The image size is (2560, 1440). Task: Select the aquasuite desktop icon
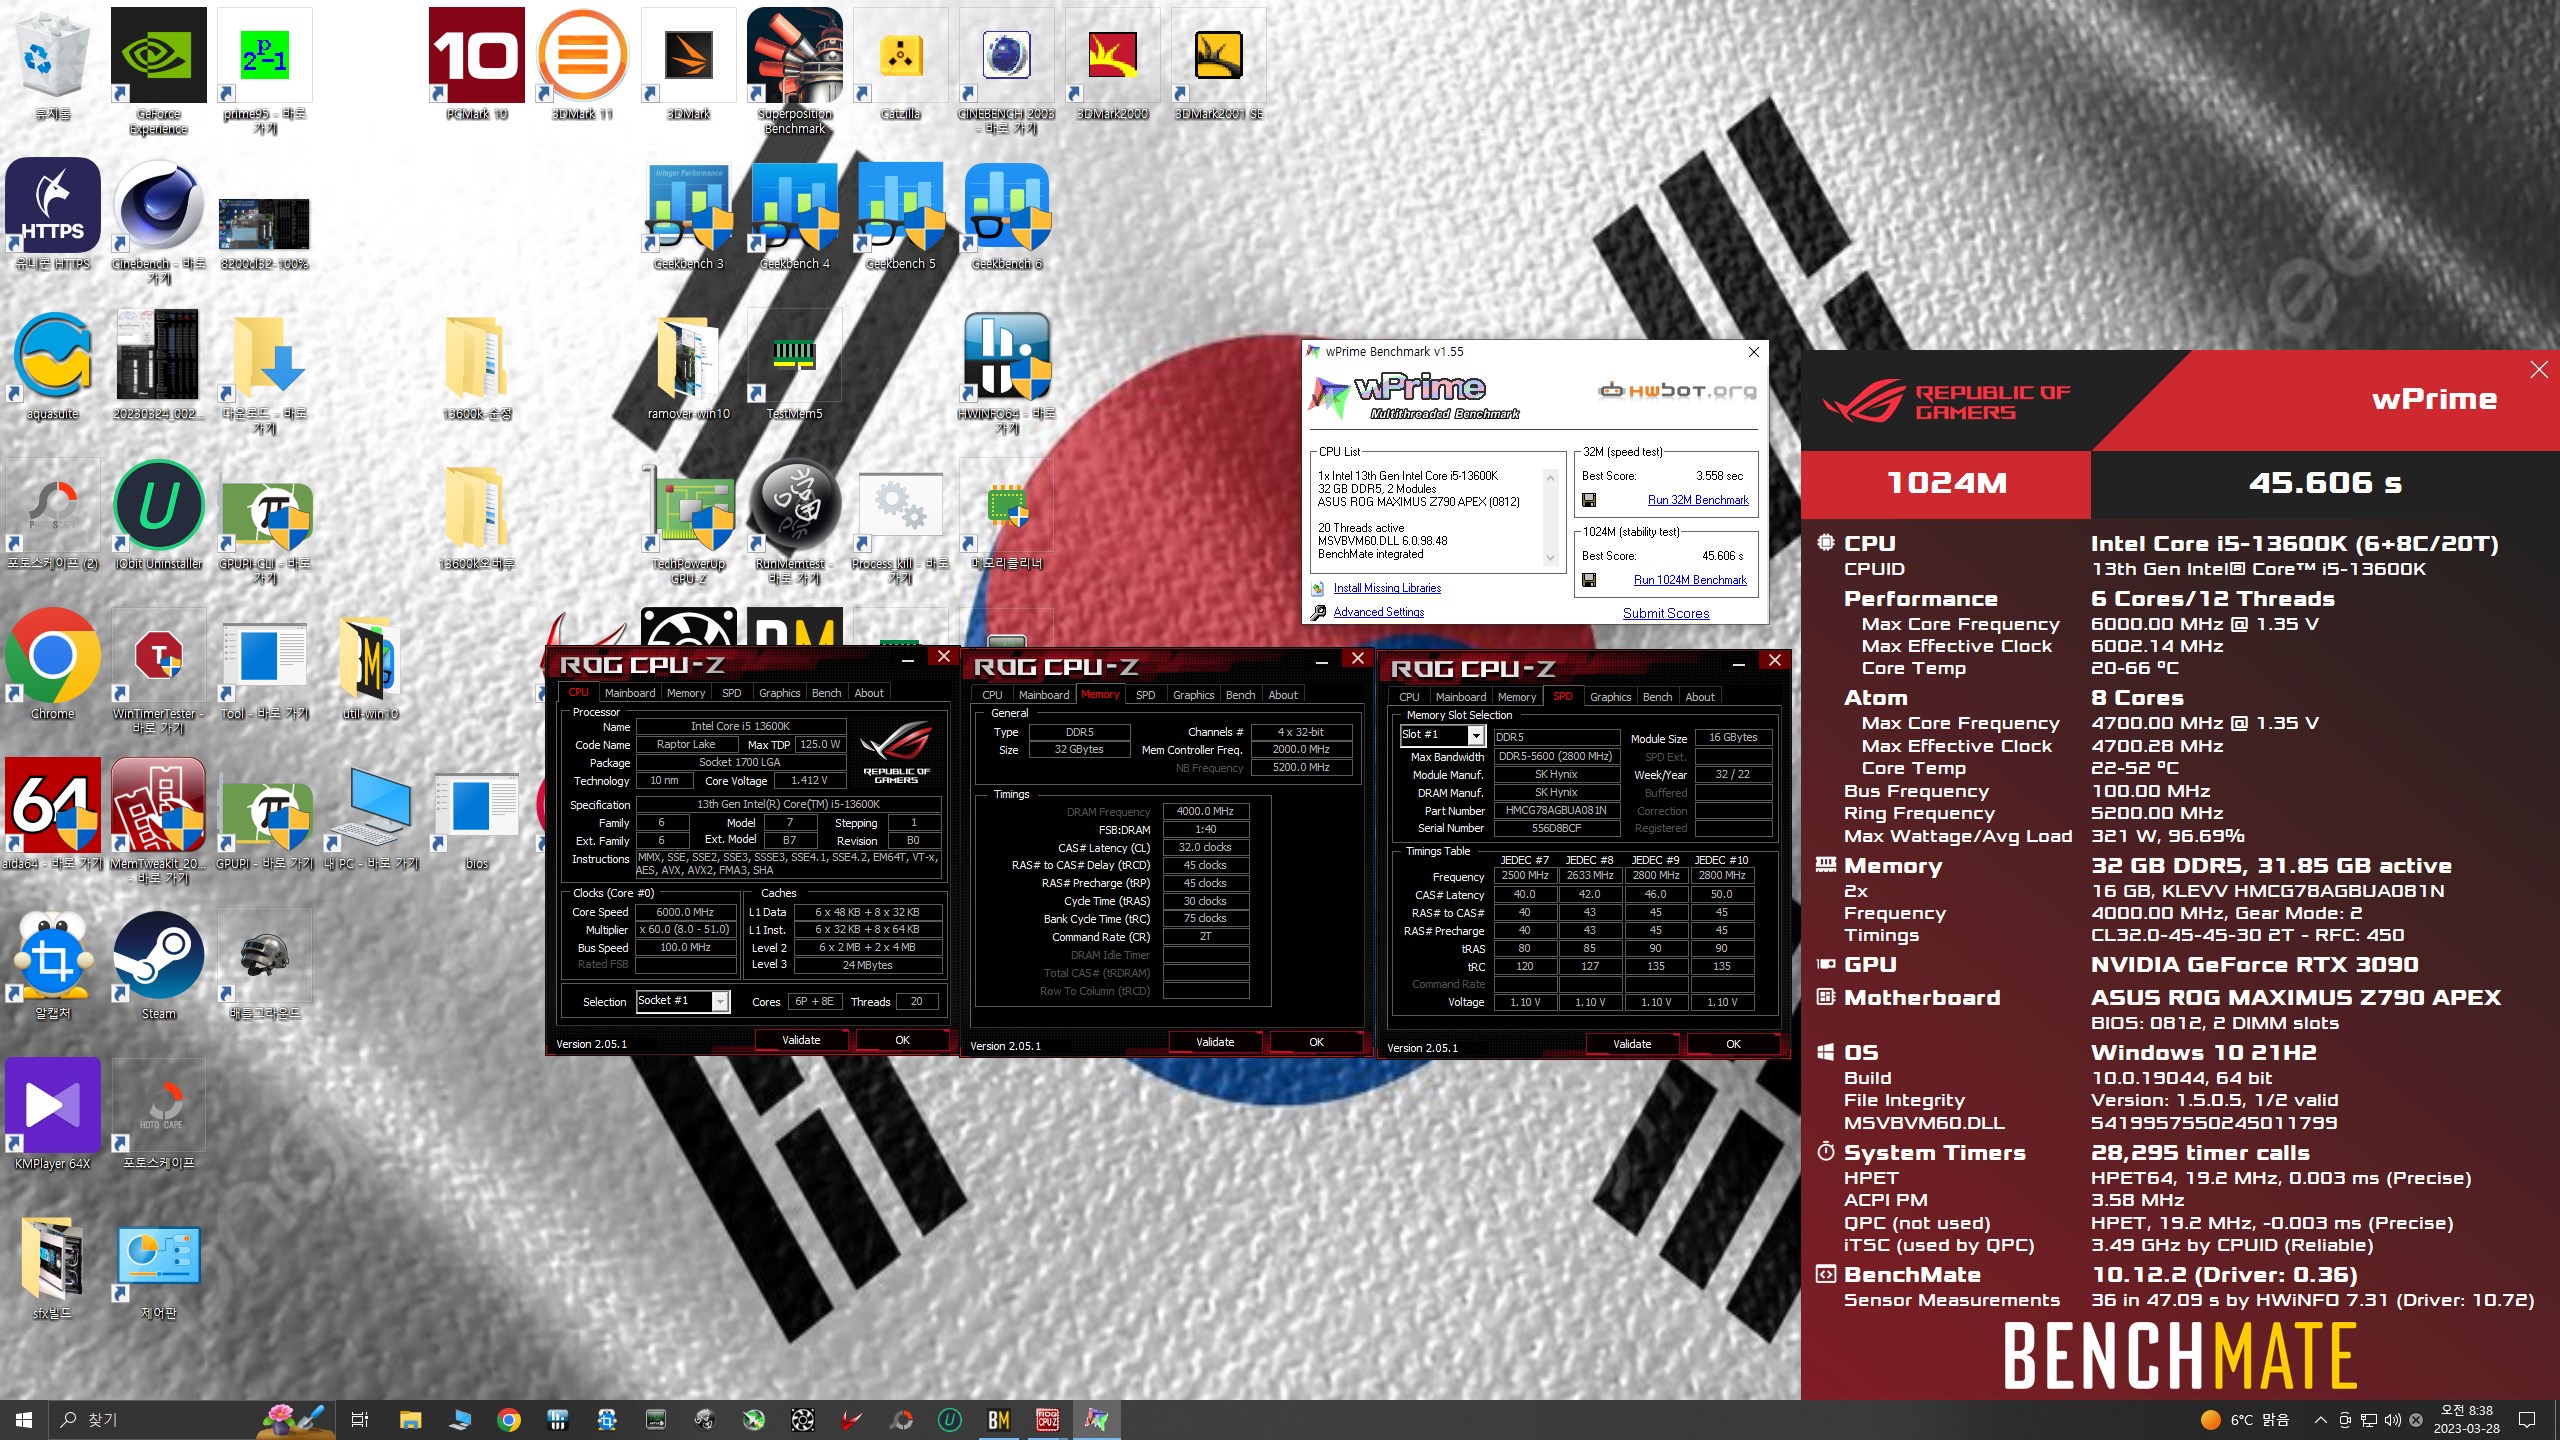(x=52, y=365)
